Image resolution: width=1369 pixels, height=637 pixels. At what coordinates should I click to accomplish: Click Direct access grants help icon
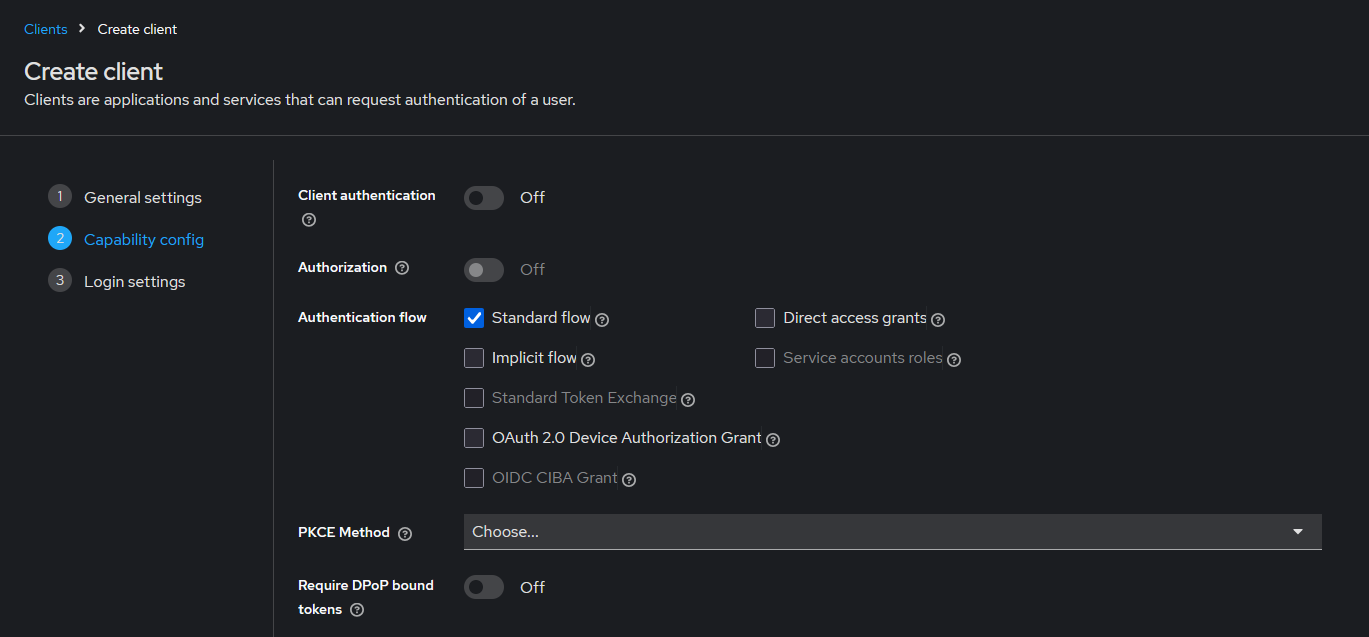(x=938, y=320)
